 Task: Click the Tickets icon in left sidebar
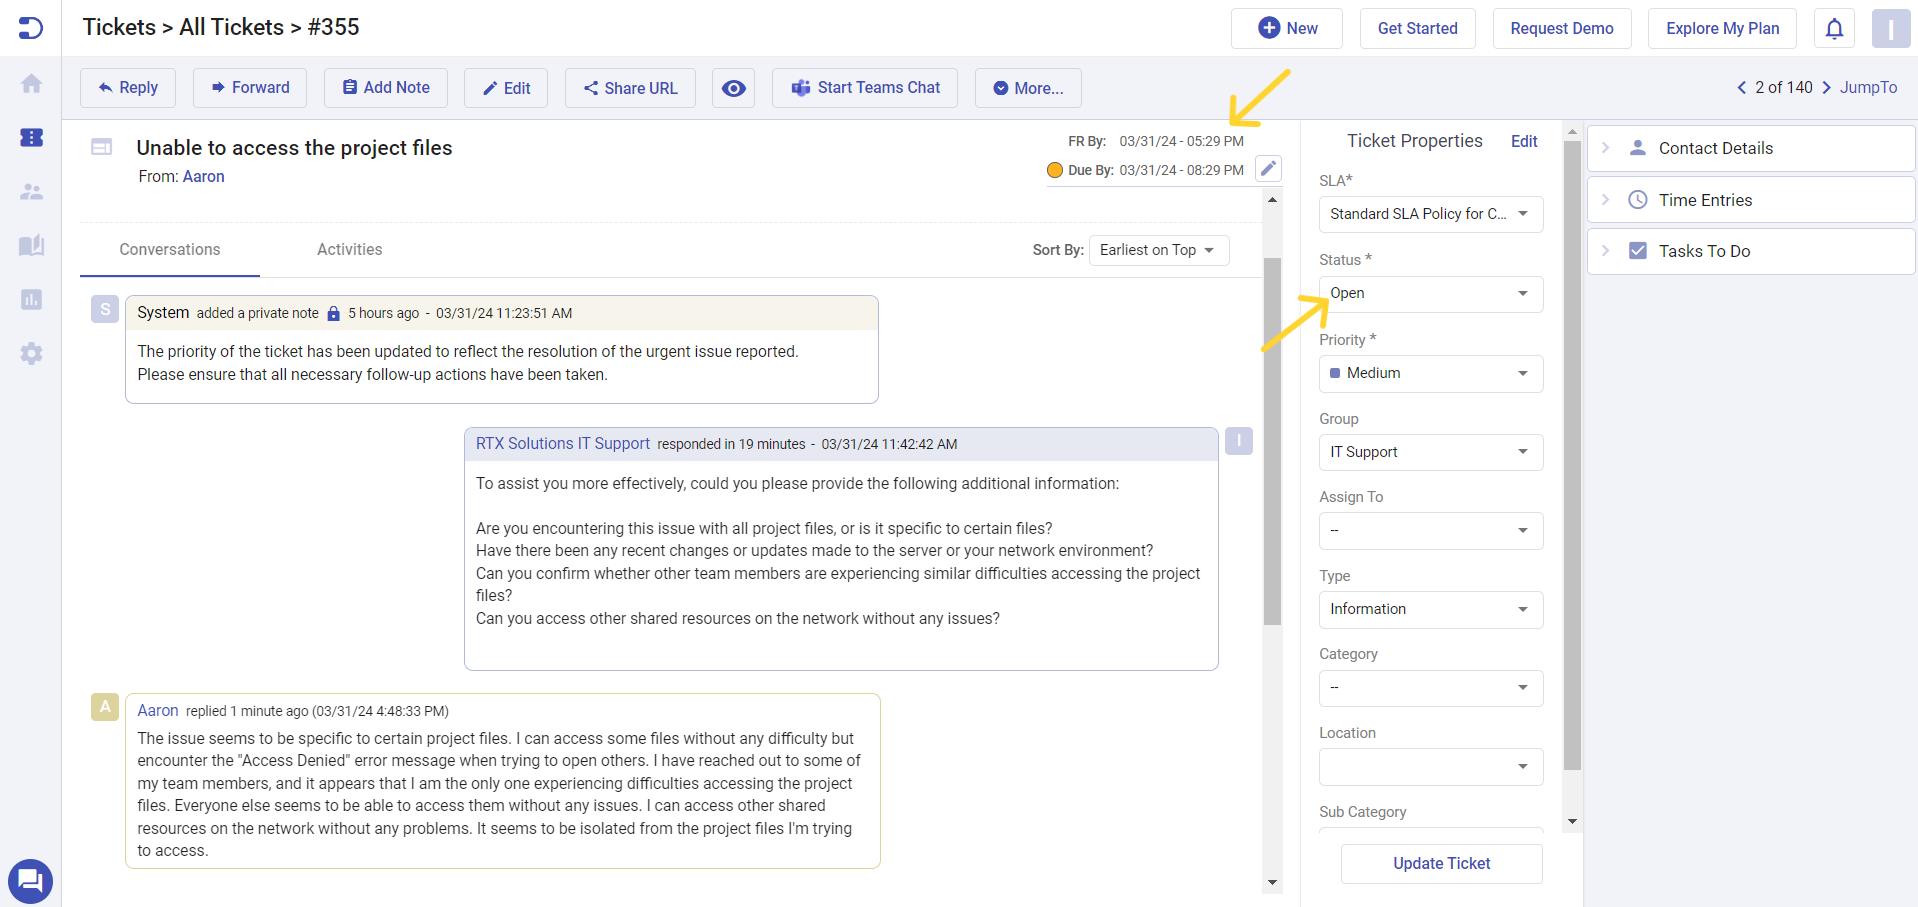pyautogui.click(x=31, y=137)
